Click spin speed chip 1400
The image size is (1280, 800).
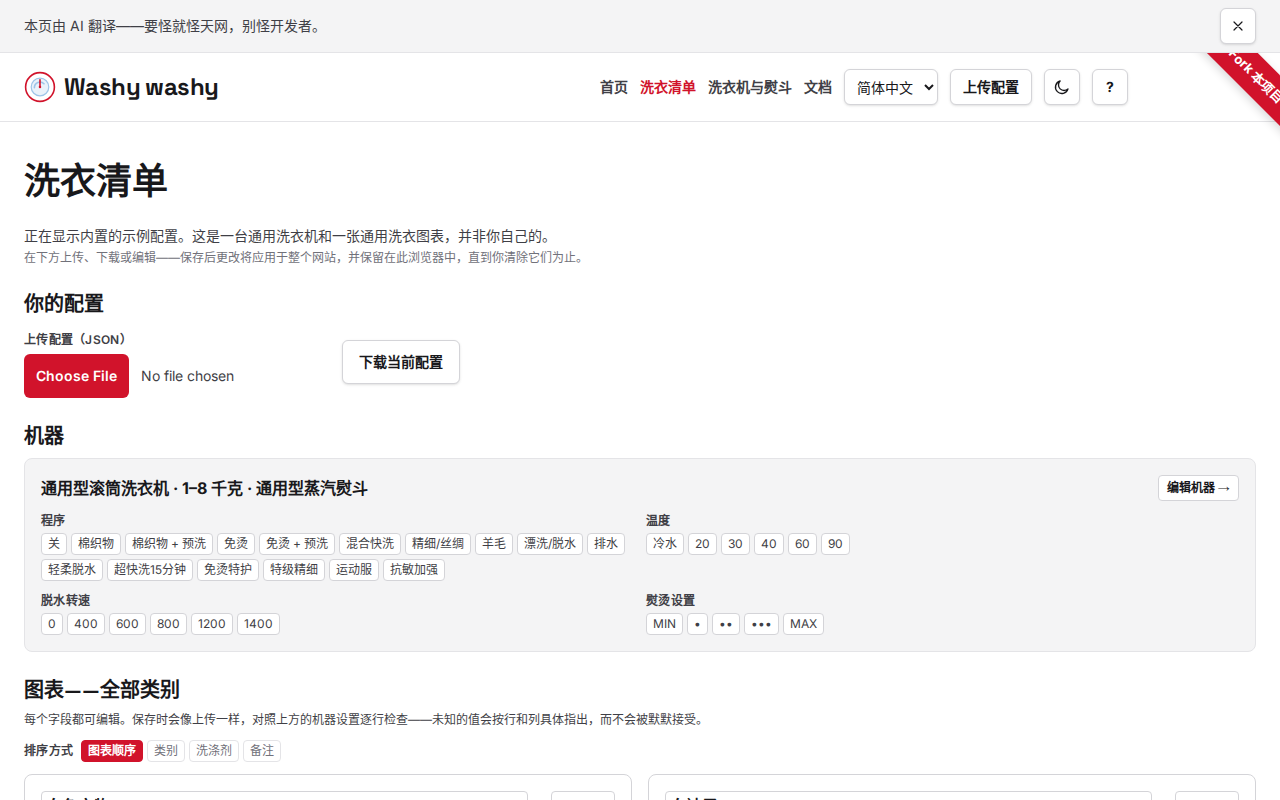tap(258, 624)
